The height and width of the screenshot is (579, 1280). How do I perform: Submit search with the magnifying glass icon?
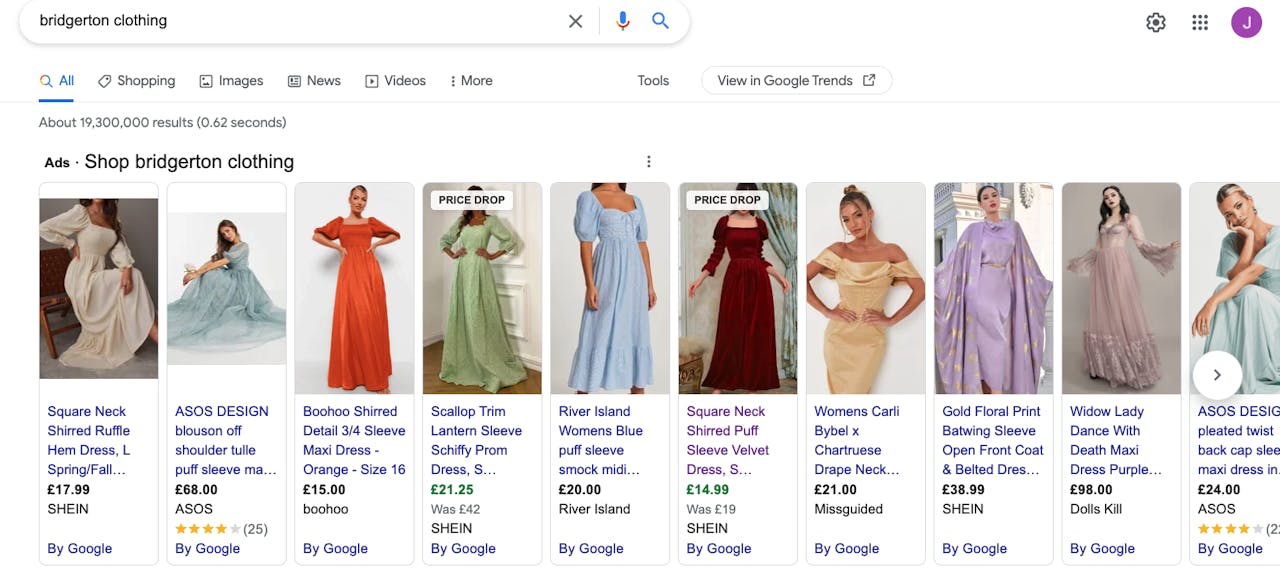tap(660, 21)
